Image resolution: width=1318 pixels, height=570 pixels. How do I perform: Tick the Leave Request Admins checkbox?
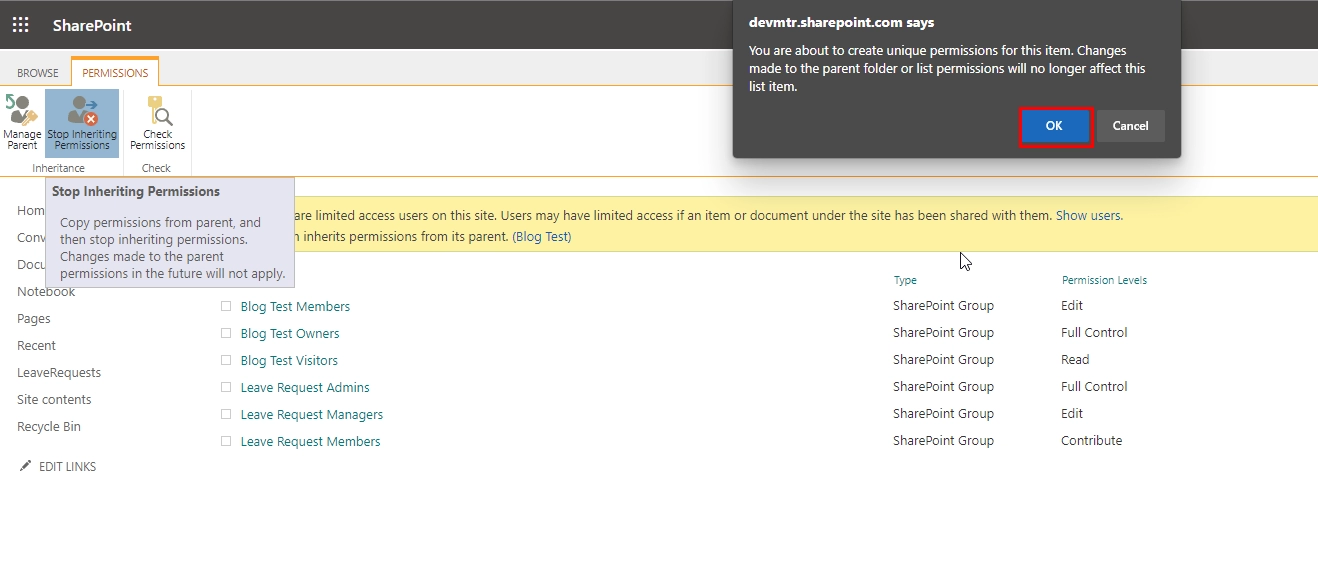pos(226,387)
